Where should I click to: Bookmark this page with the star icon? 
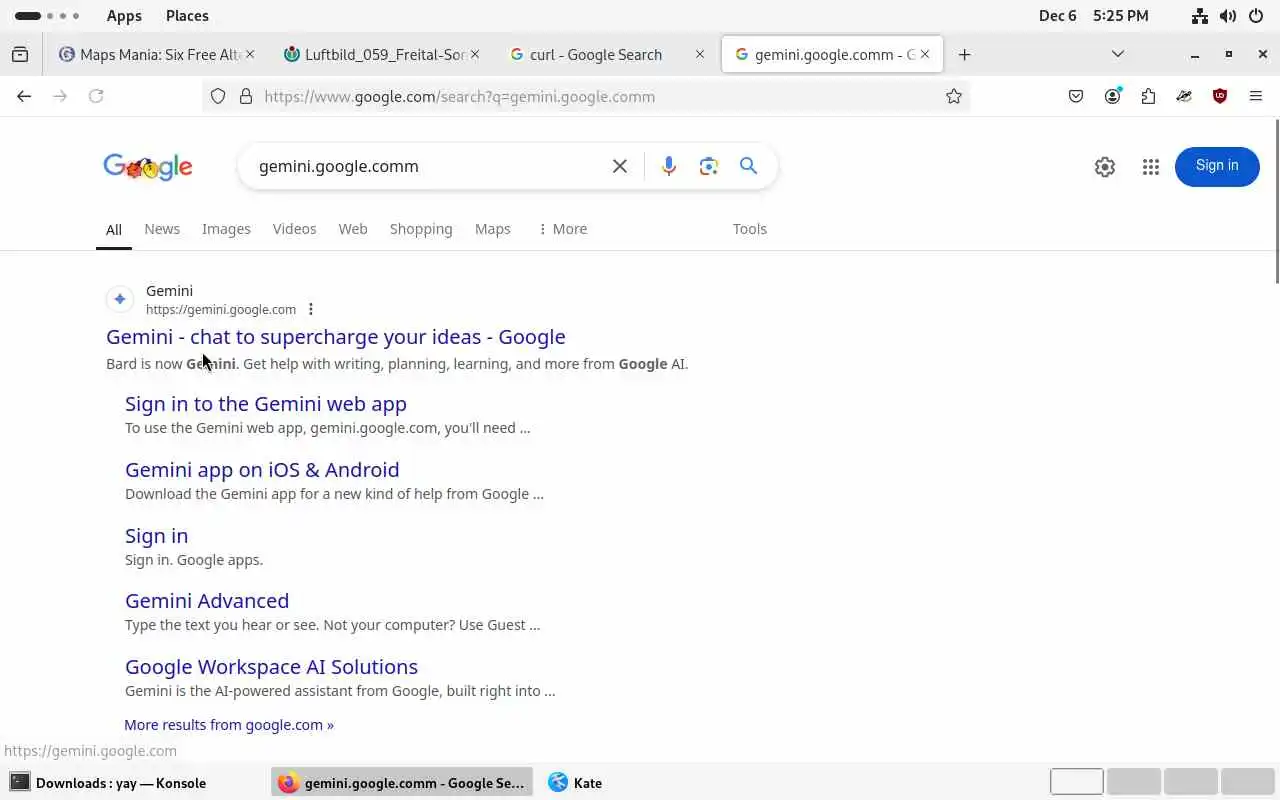(954, 96)
